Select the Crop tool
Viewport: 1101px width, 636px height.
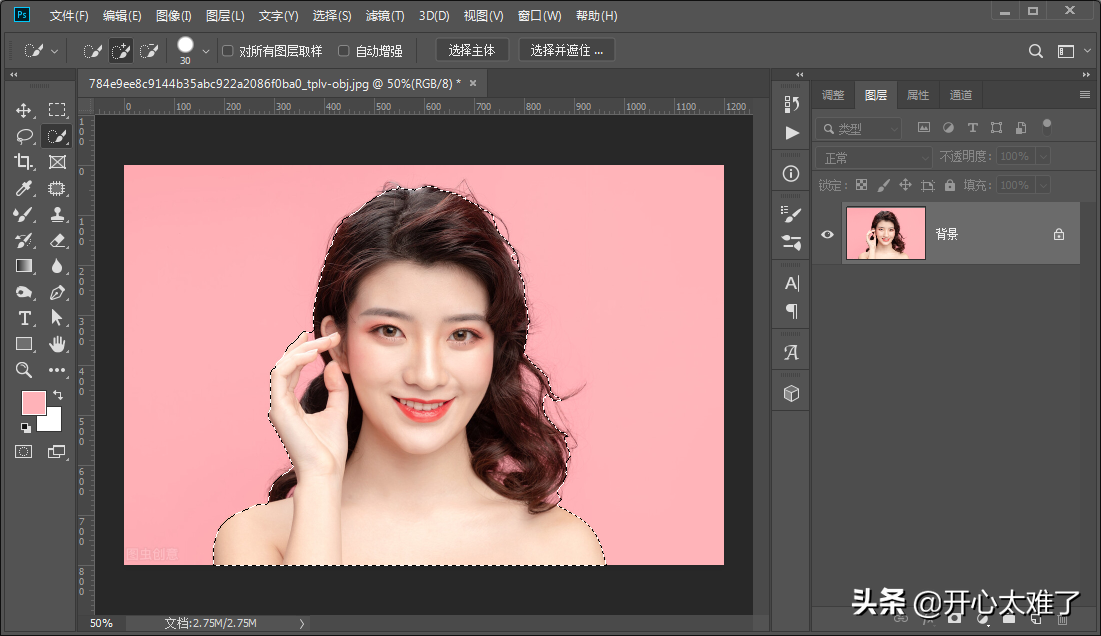coord(24,162)
